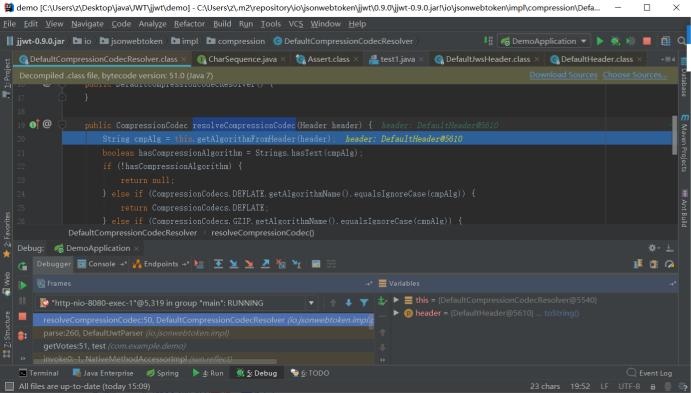Click the Build project icon beside run configuration
The width and height of the screenshot is (691, 393).
[x=488, y=41]
